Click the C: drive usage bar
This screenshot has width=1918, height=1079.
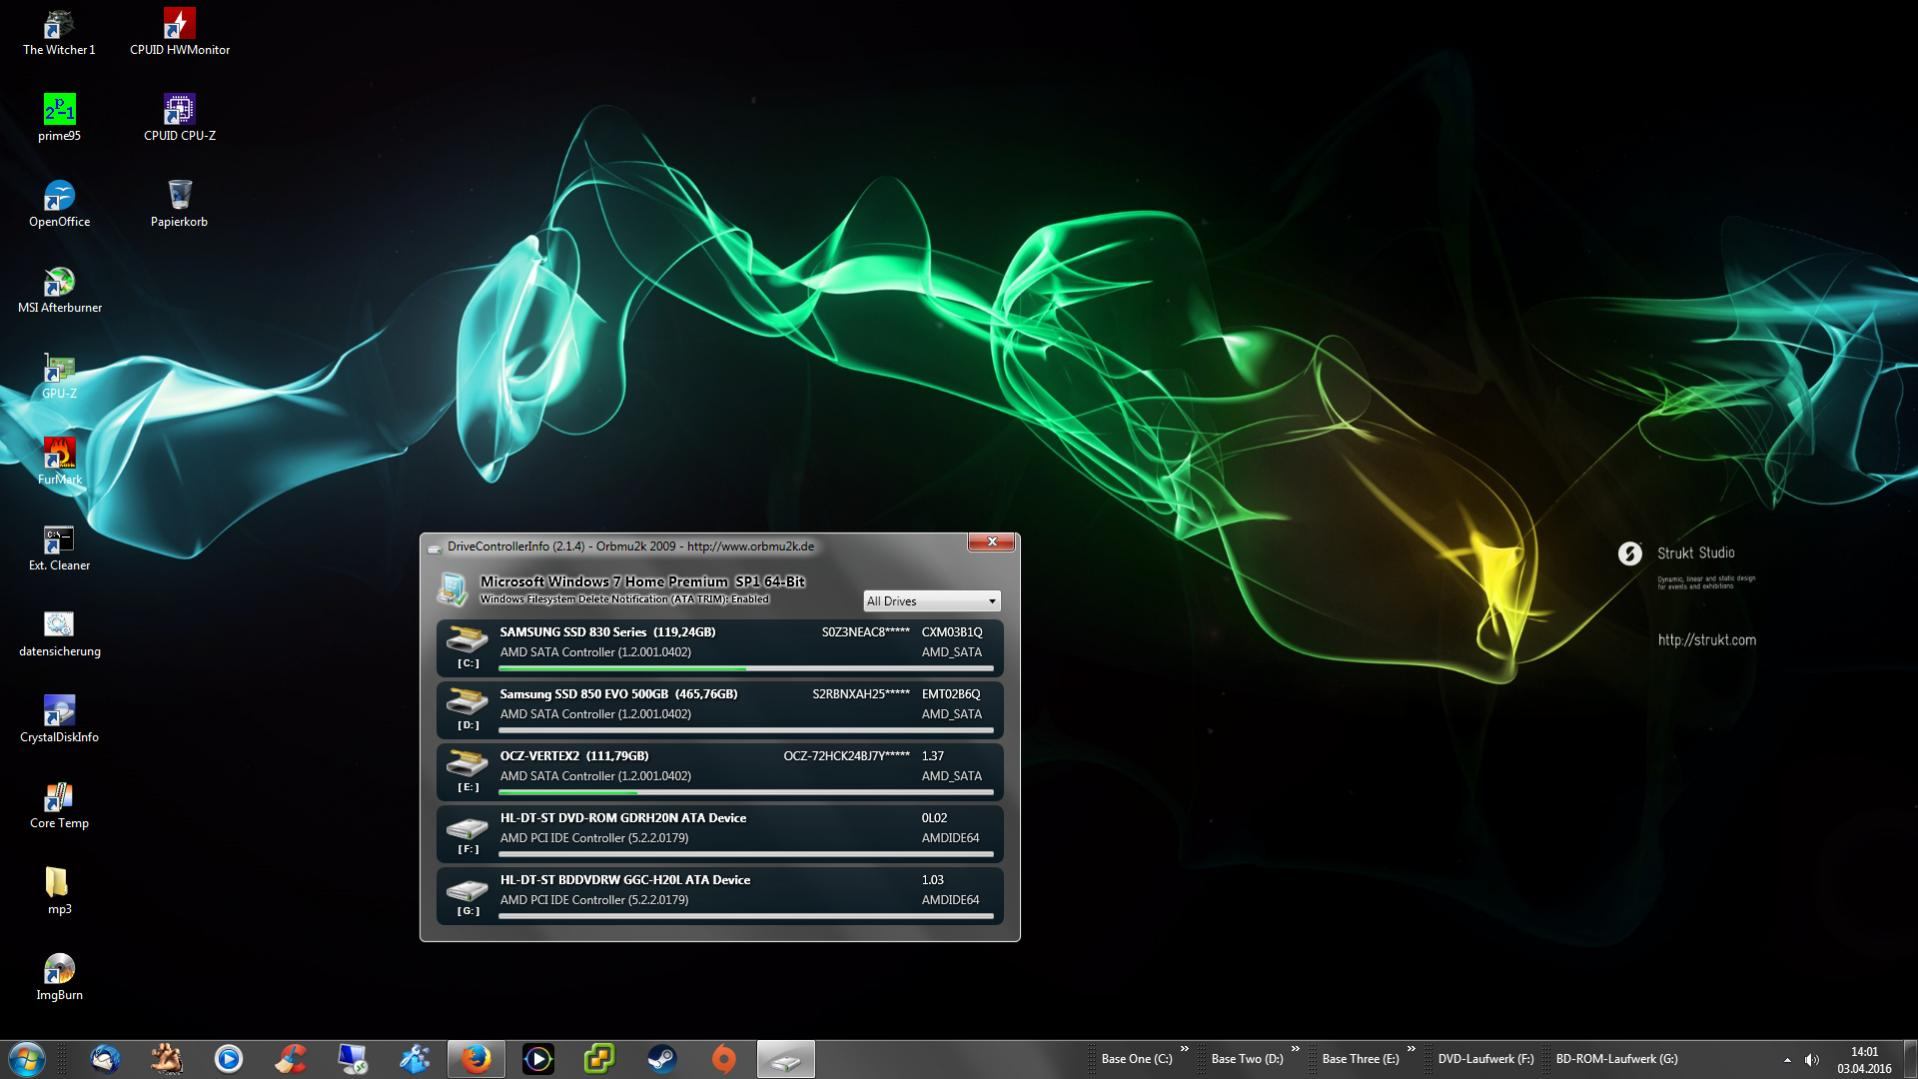[746, 668]
